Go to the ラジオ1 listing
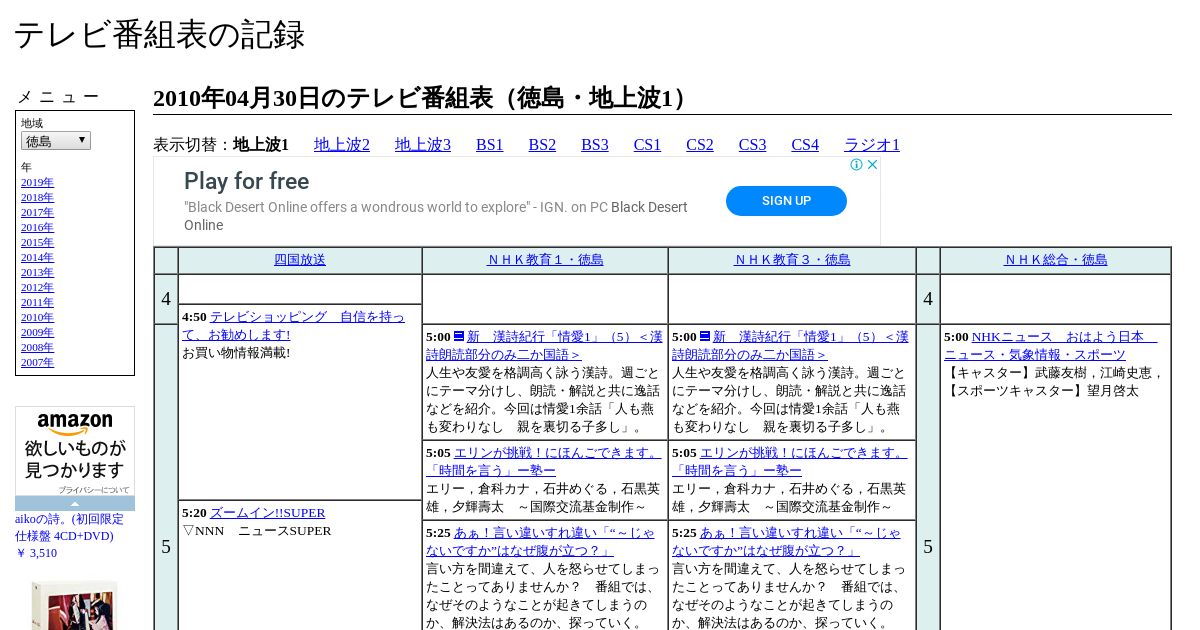Viewport: 1200px width, 630px height. pyautogui.click(x=871, y=145)
